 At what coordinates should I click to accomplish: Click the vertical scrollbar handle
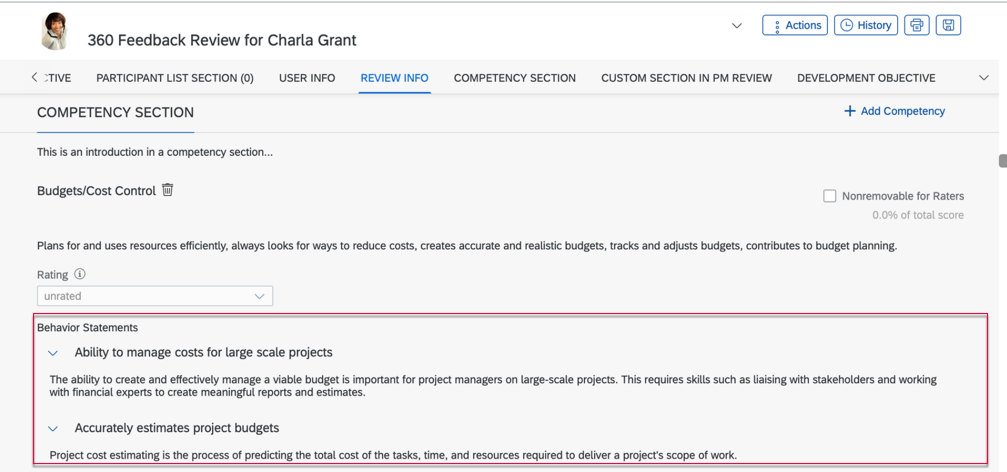(1002, 161)
